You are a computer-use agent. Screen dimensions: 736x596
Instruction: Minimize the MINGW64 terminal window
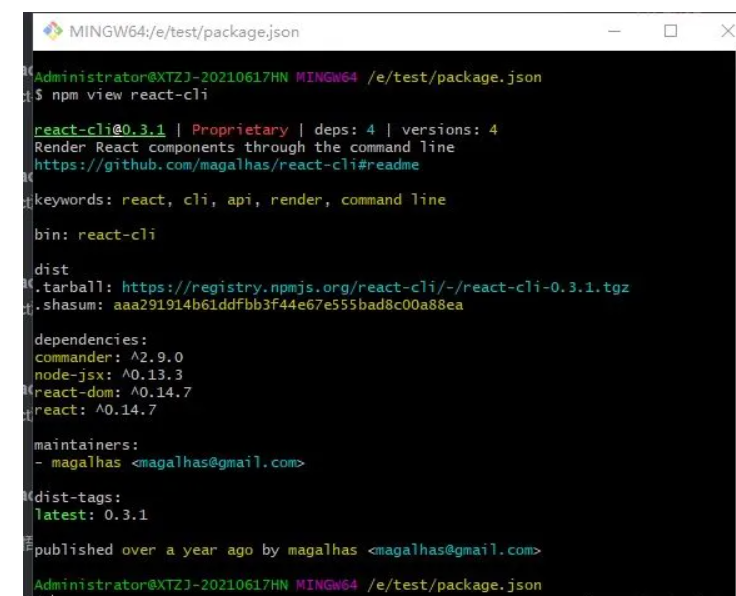click(614, 31)
